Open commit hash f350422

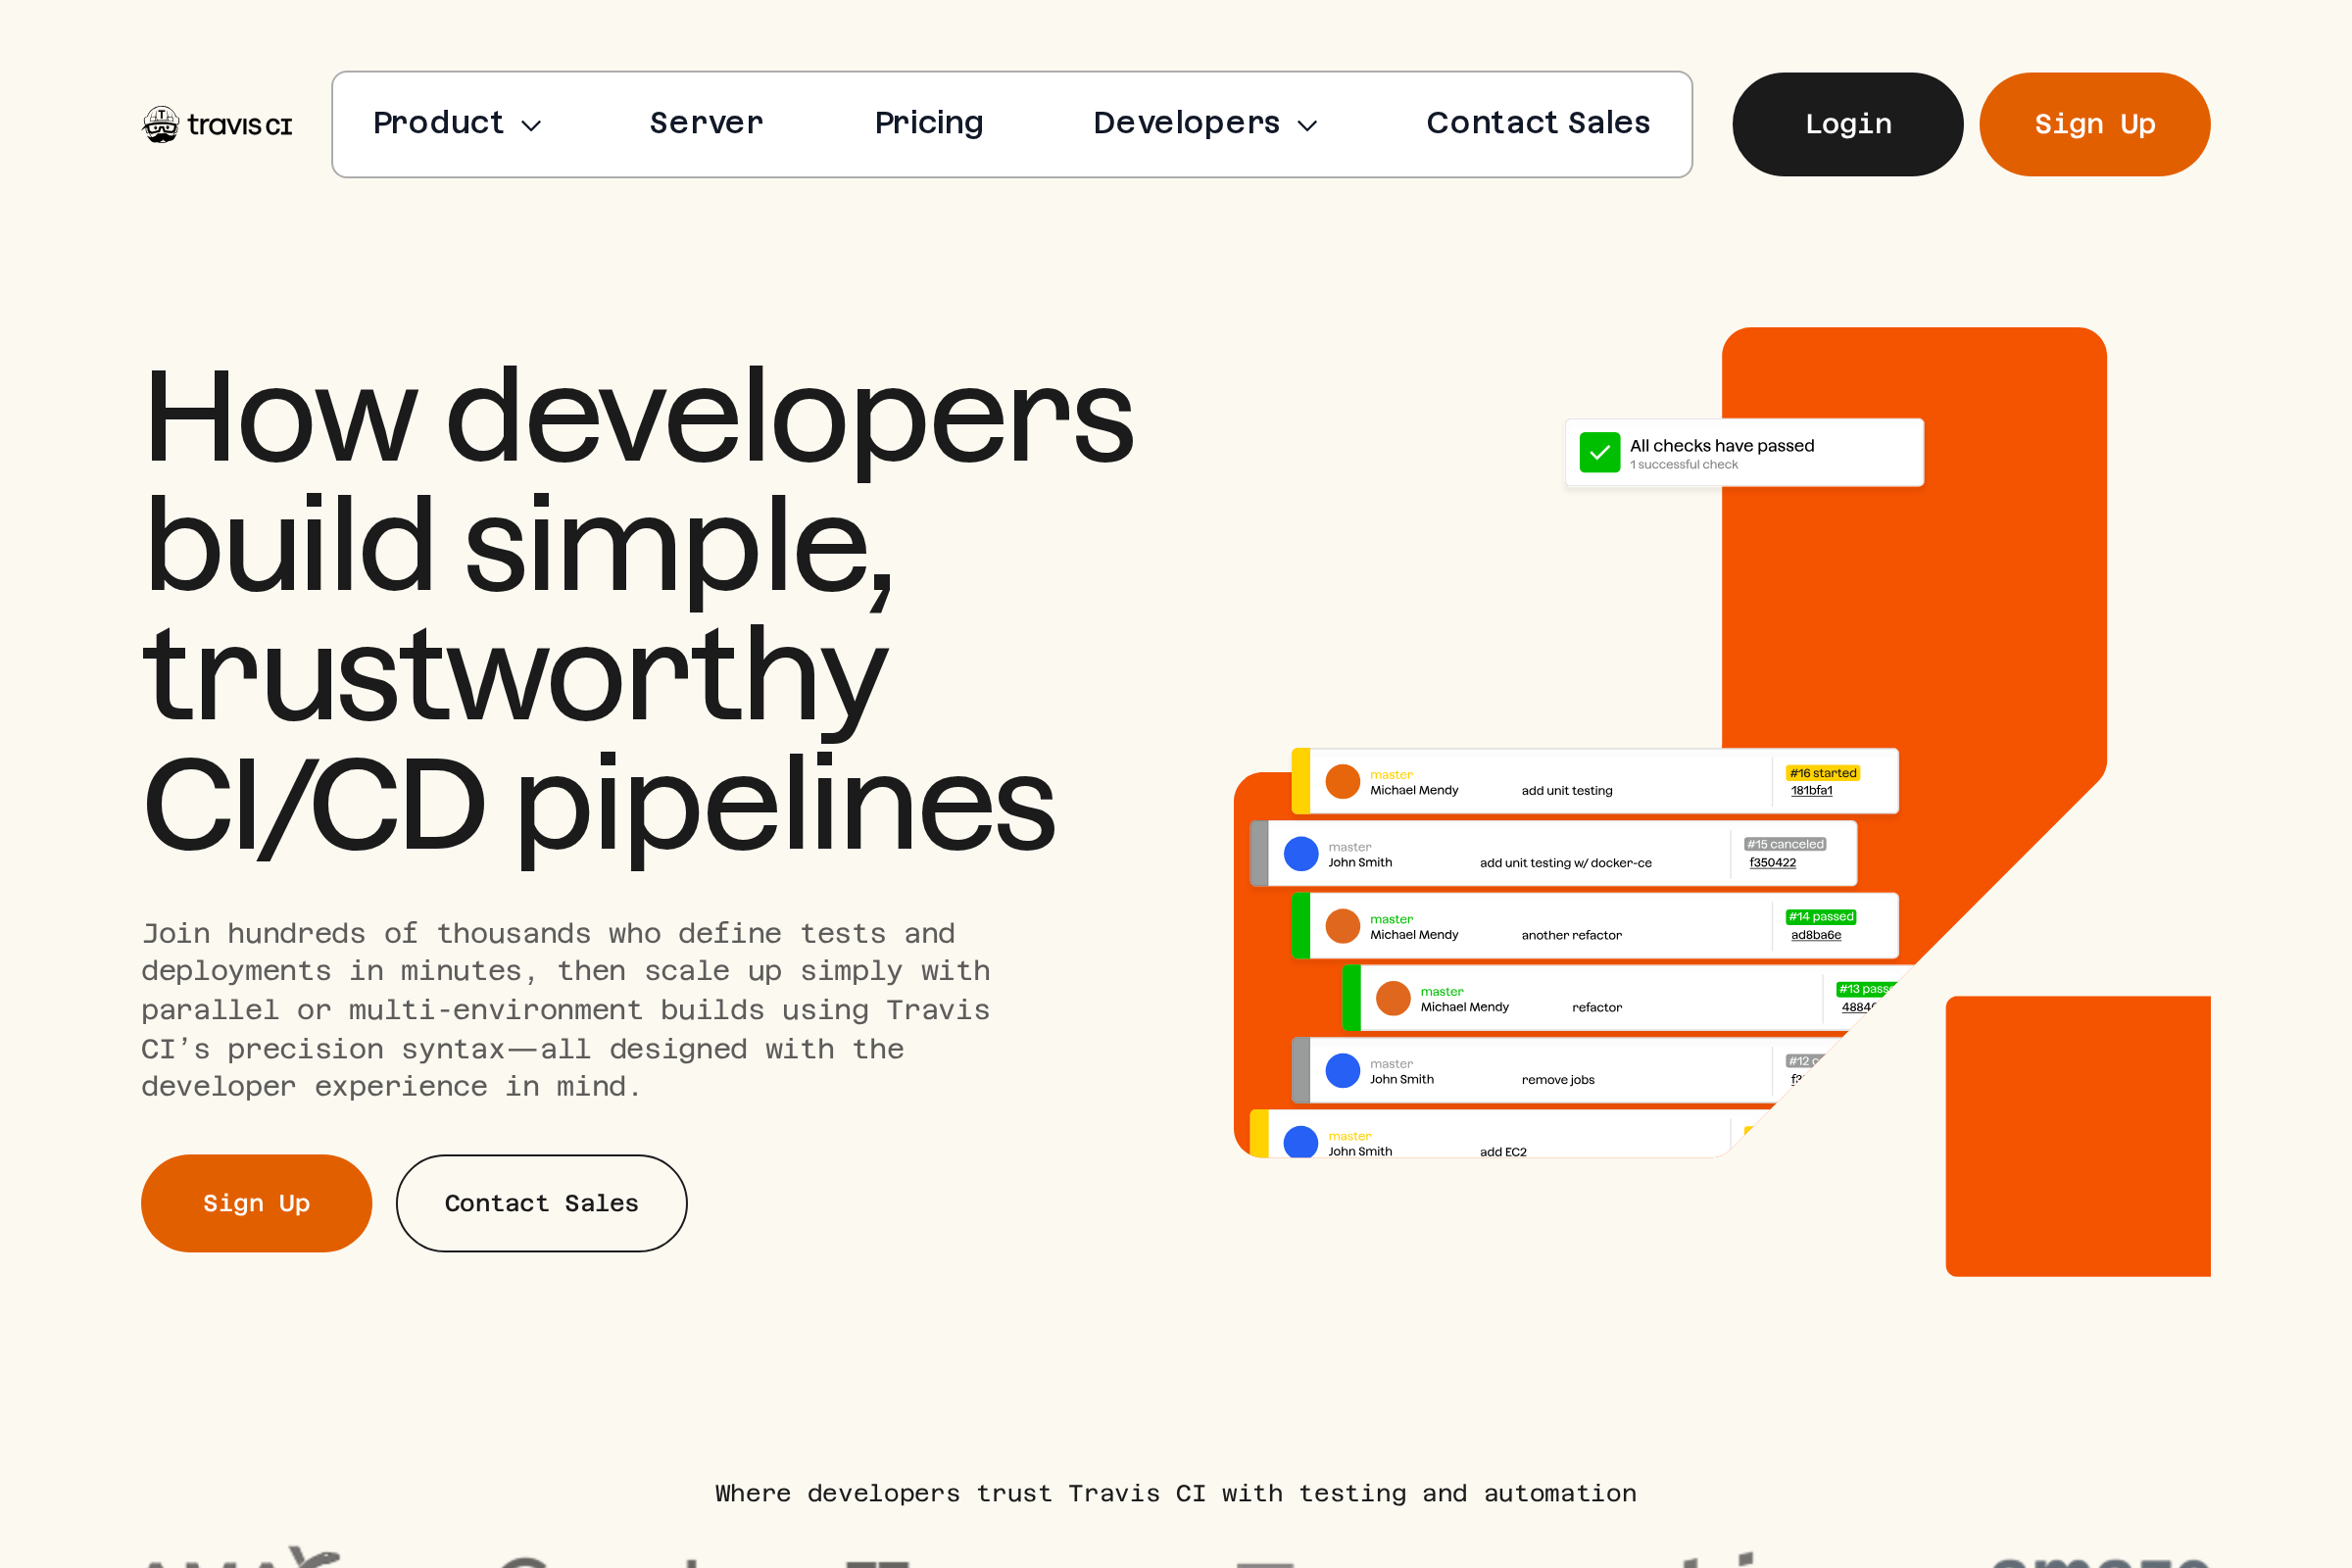[x=1772, y=862]
